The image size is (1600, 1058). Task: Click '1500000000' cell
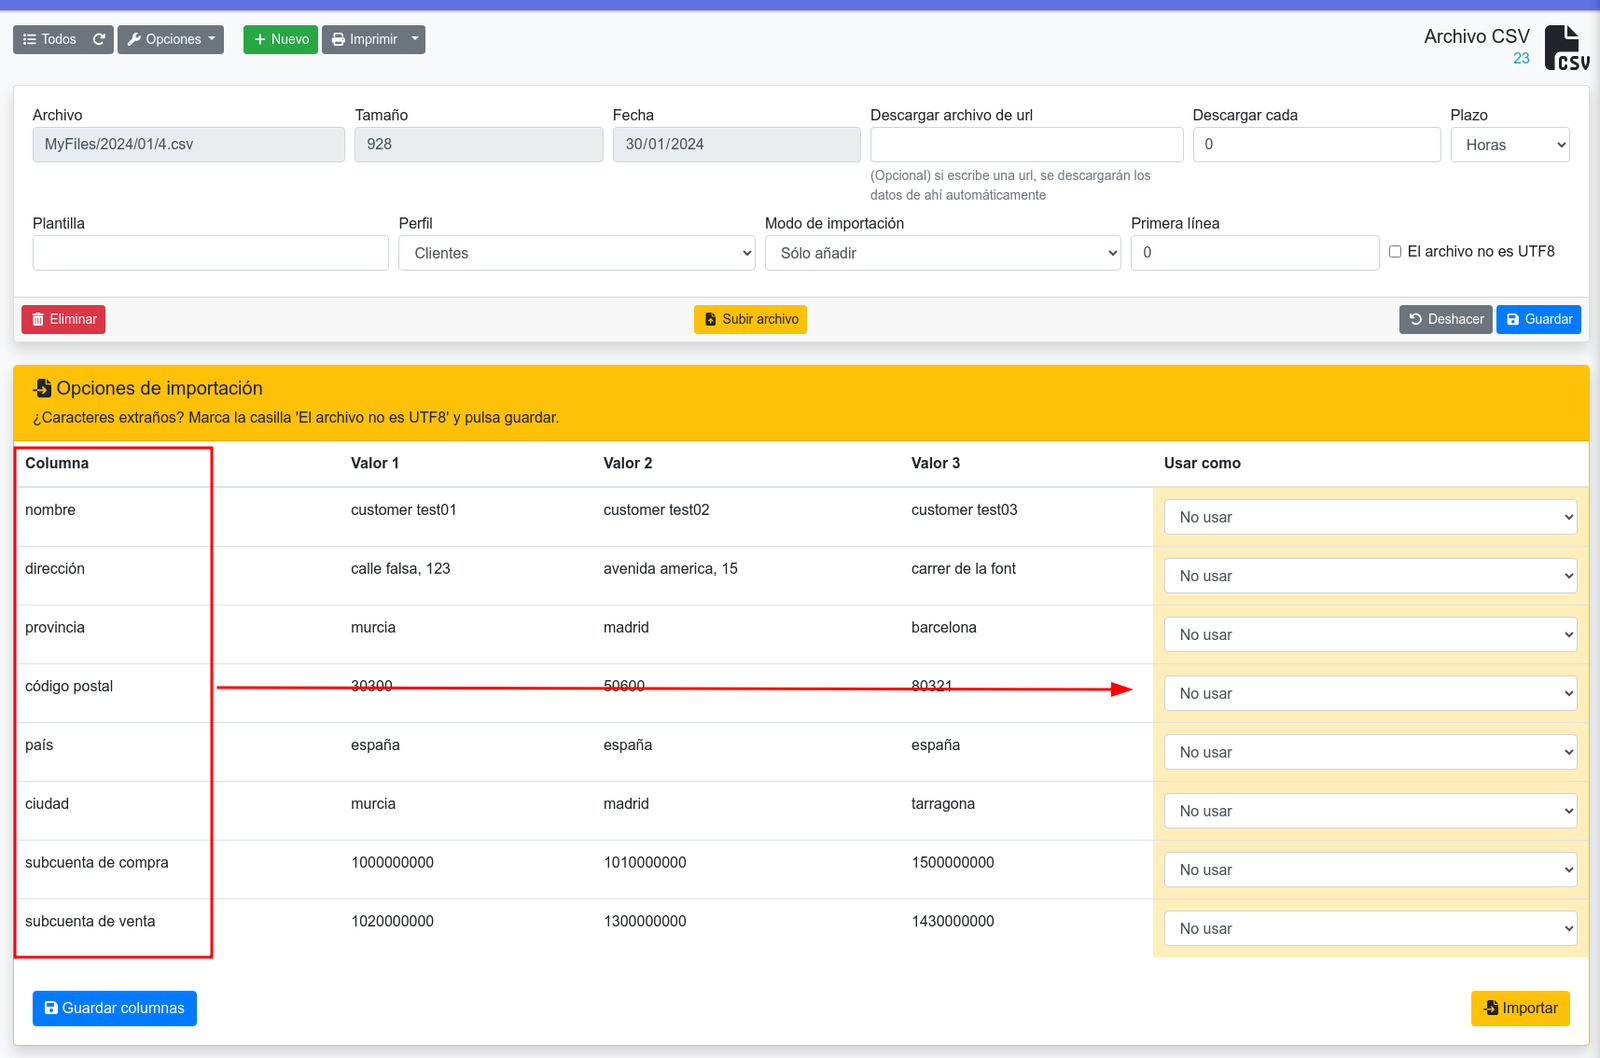pos(953,863)
